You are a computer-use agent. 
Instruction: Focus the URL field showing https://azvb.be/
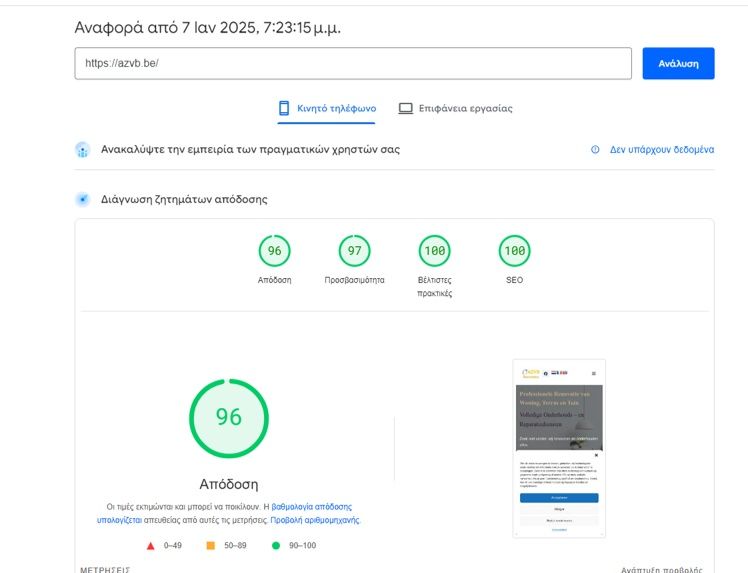[x=353, y=63]
